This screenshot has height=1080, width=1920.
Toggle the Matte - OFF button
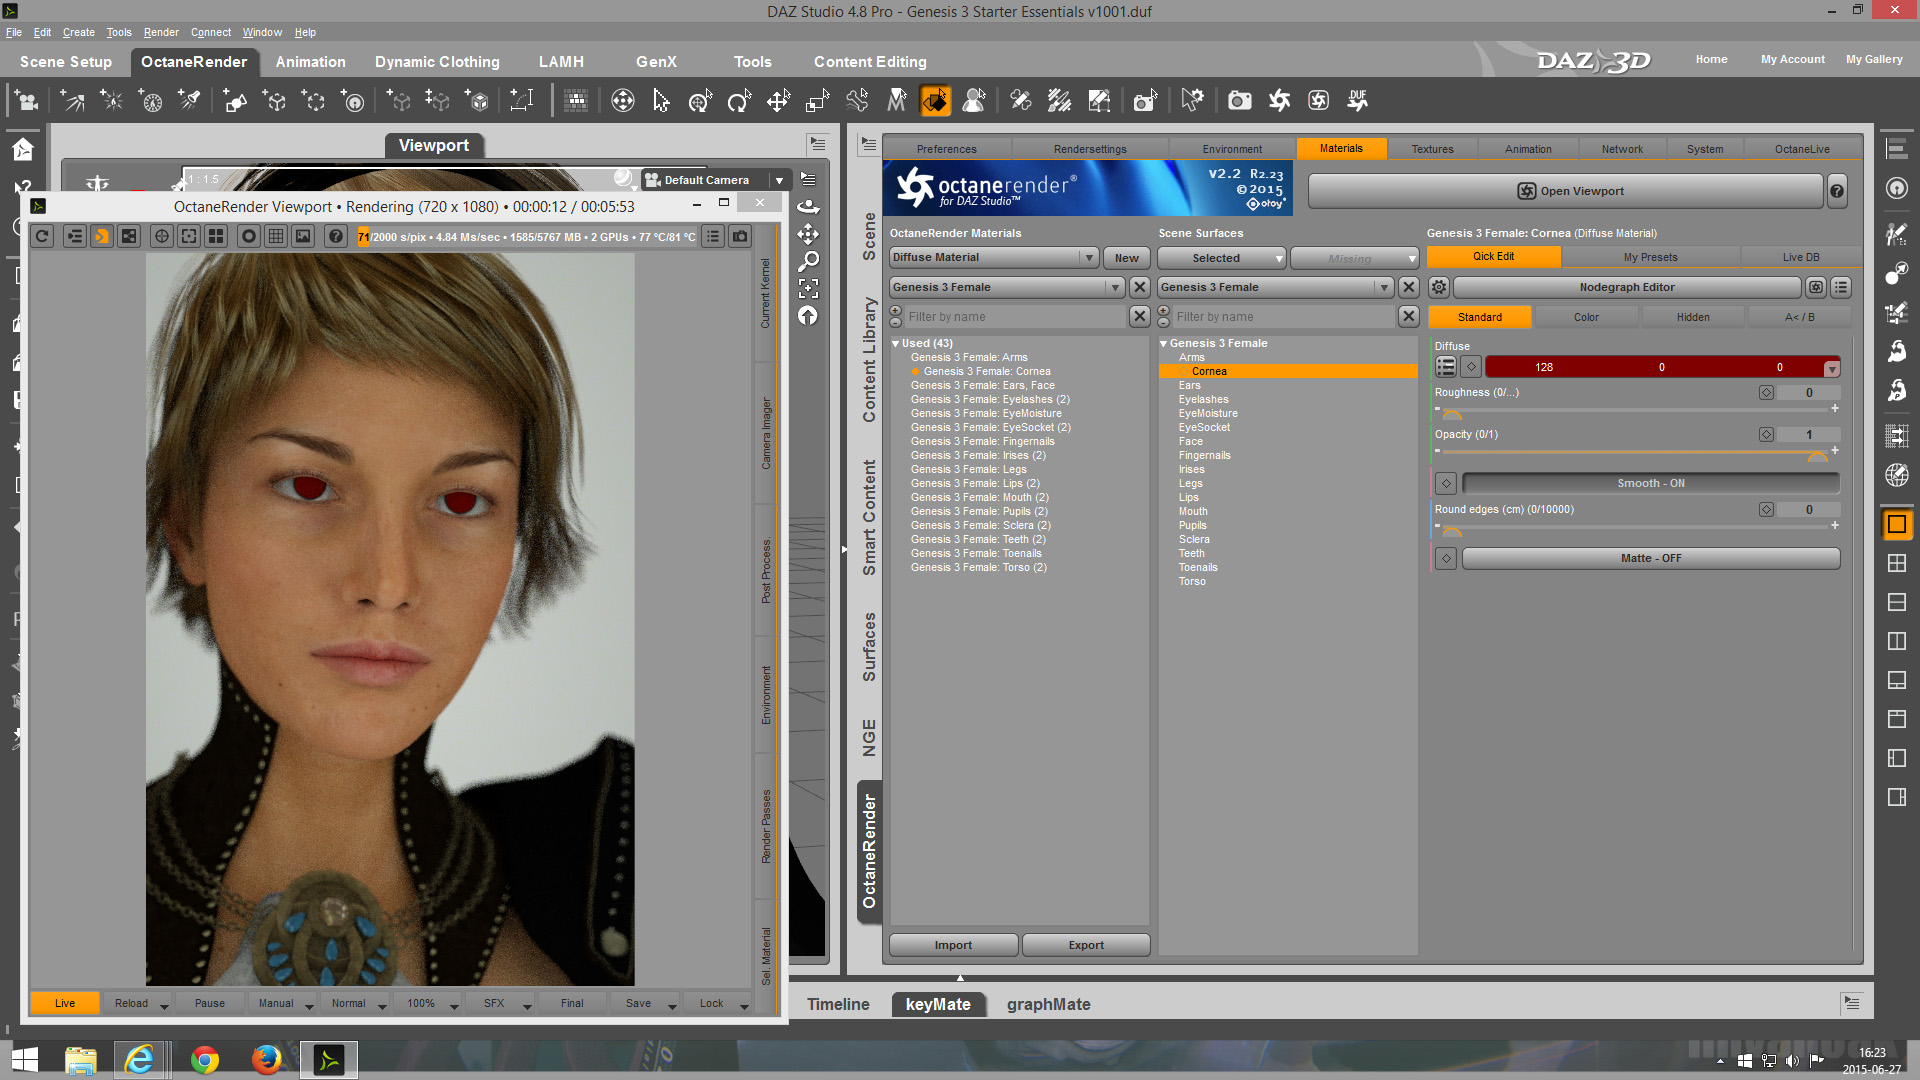click(1650, 558)
